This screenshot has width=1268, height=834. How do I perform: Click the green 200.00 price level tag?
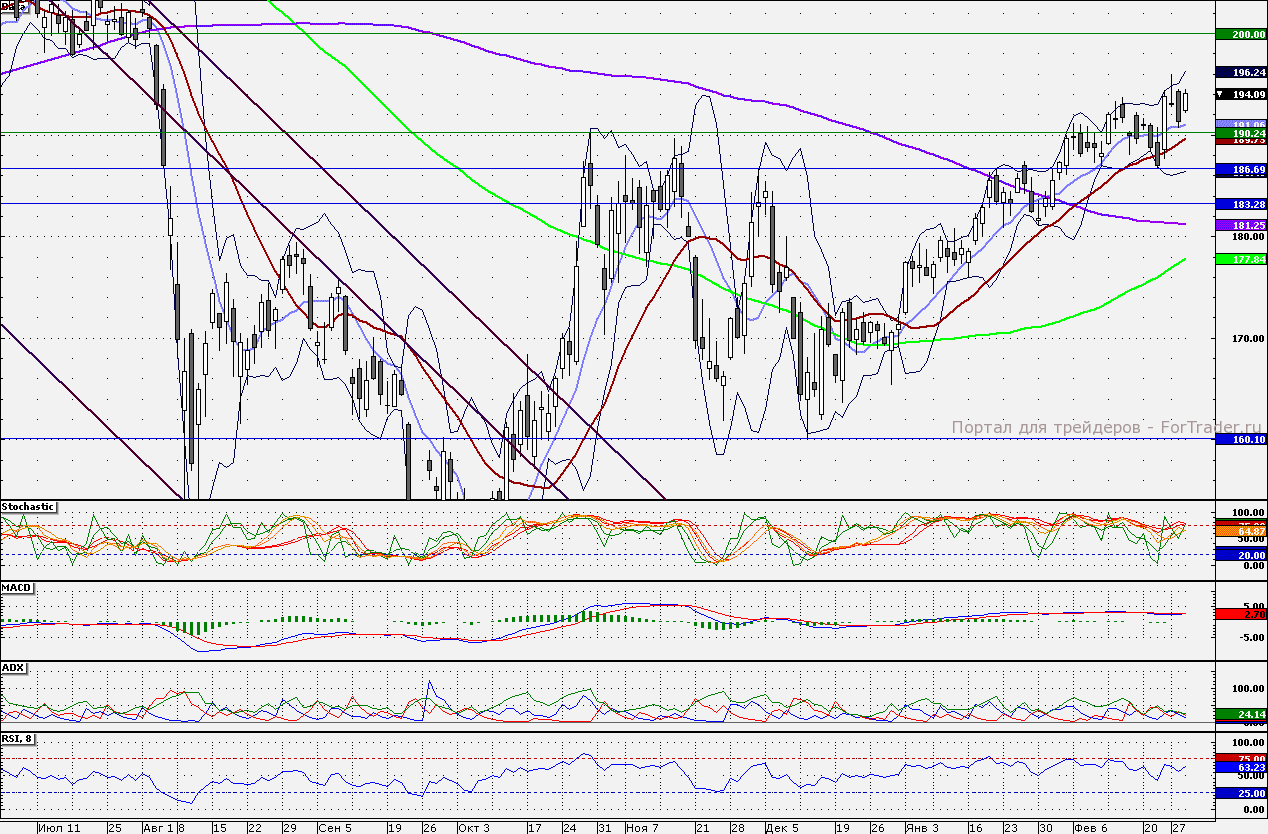point(1241,34)
